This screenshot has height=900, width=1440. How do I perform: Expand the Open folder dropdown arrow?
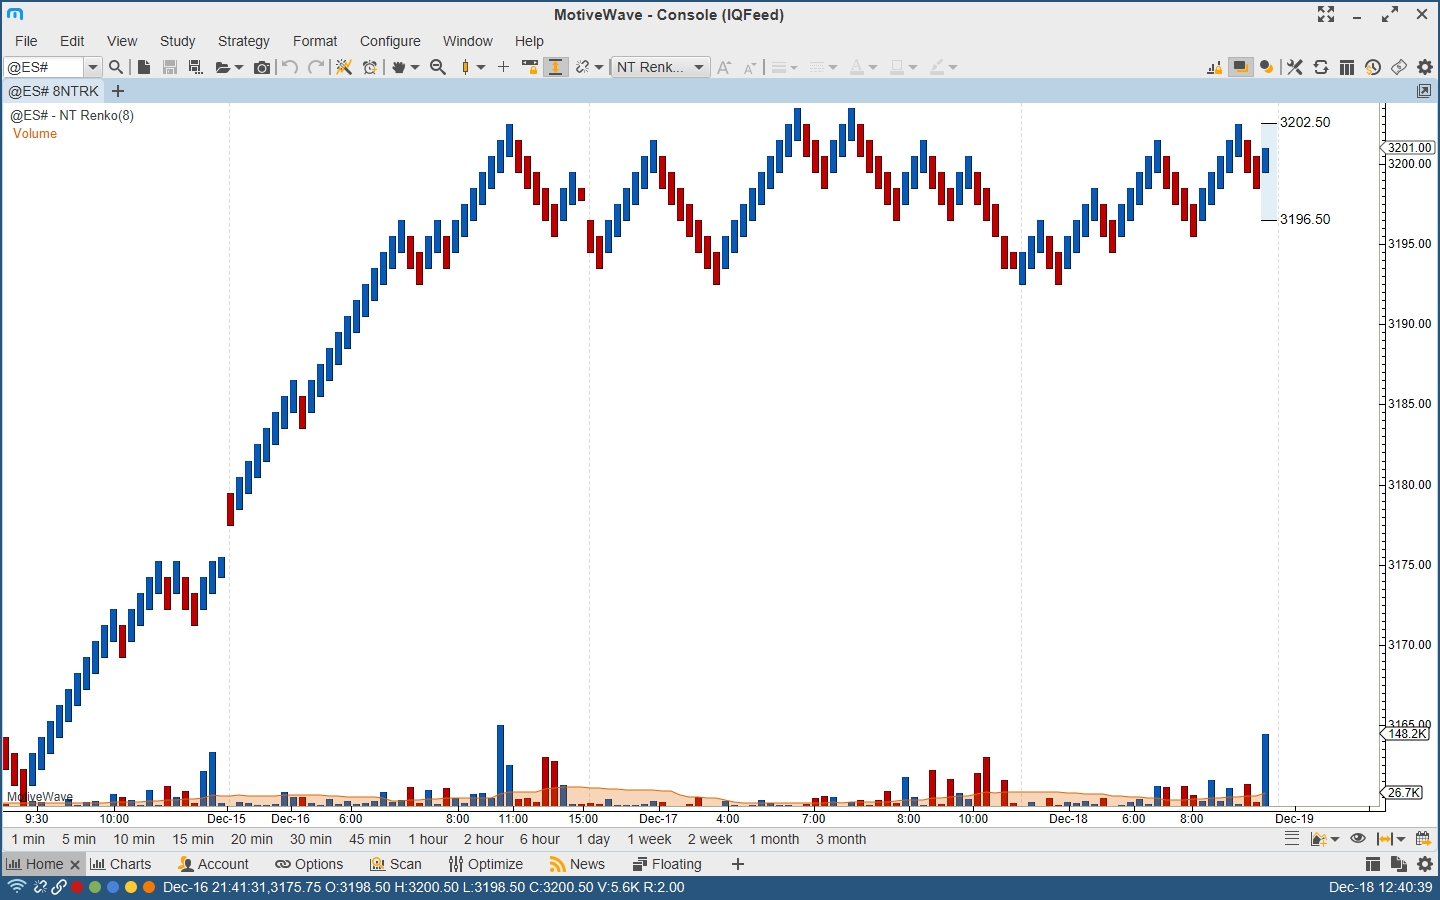239,67
